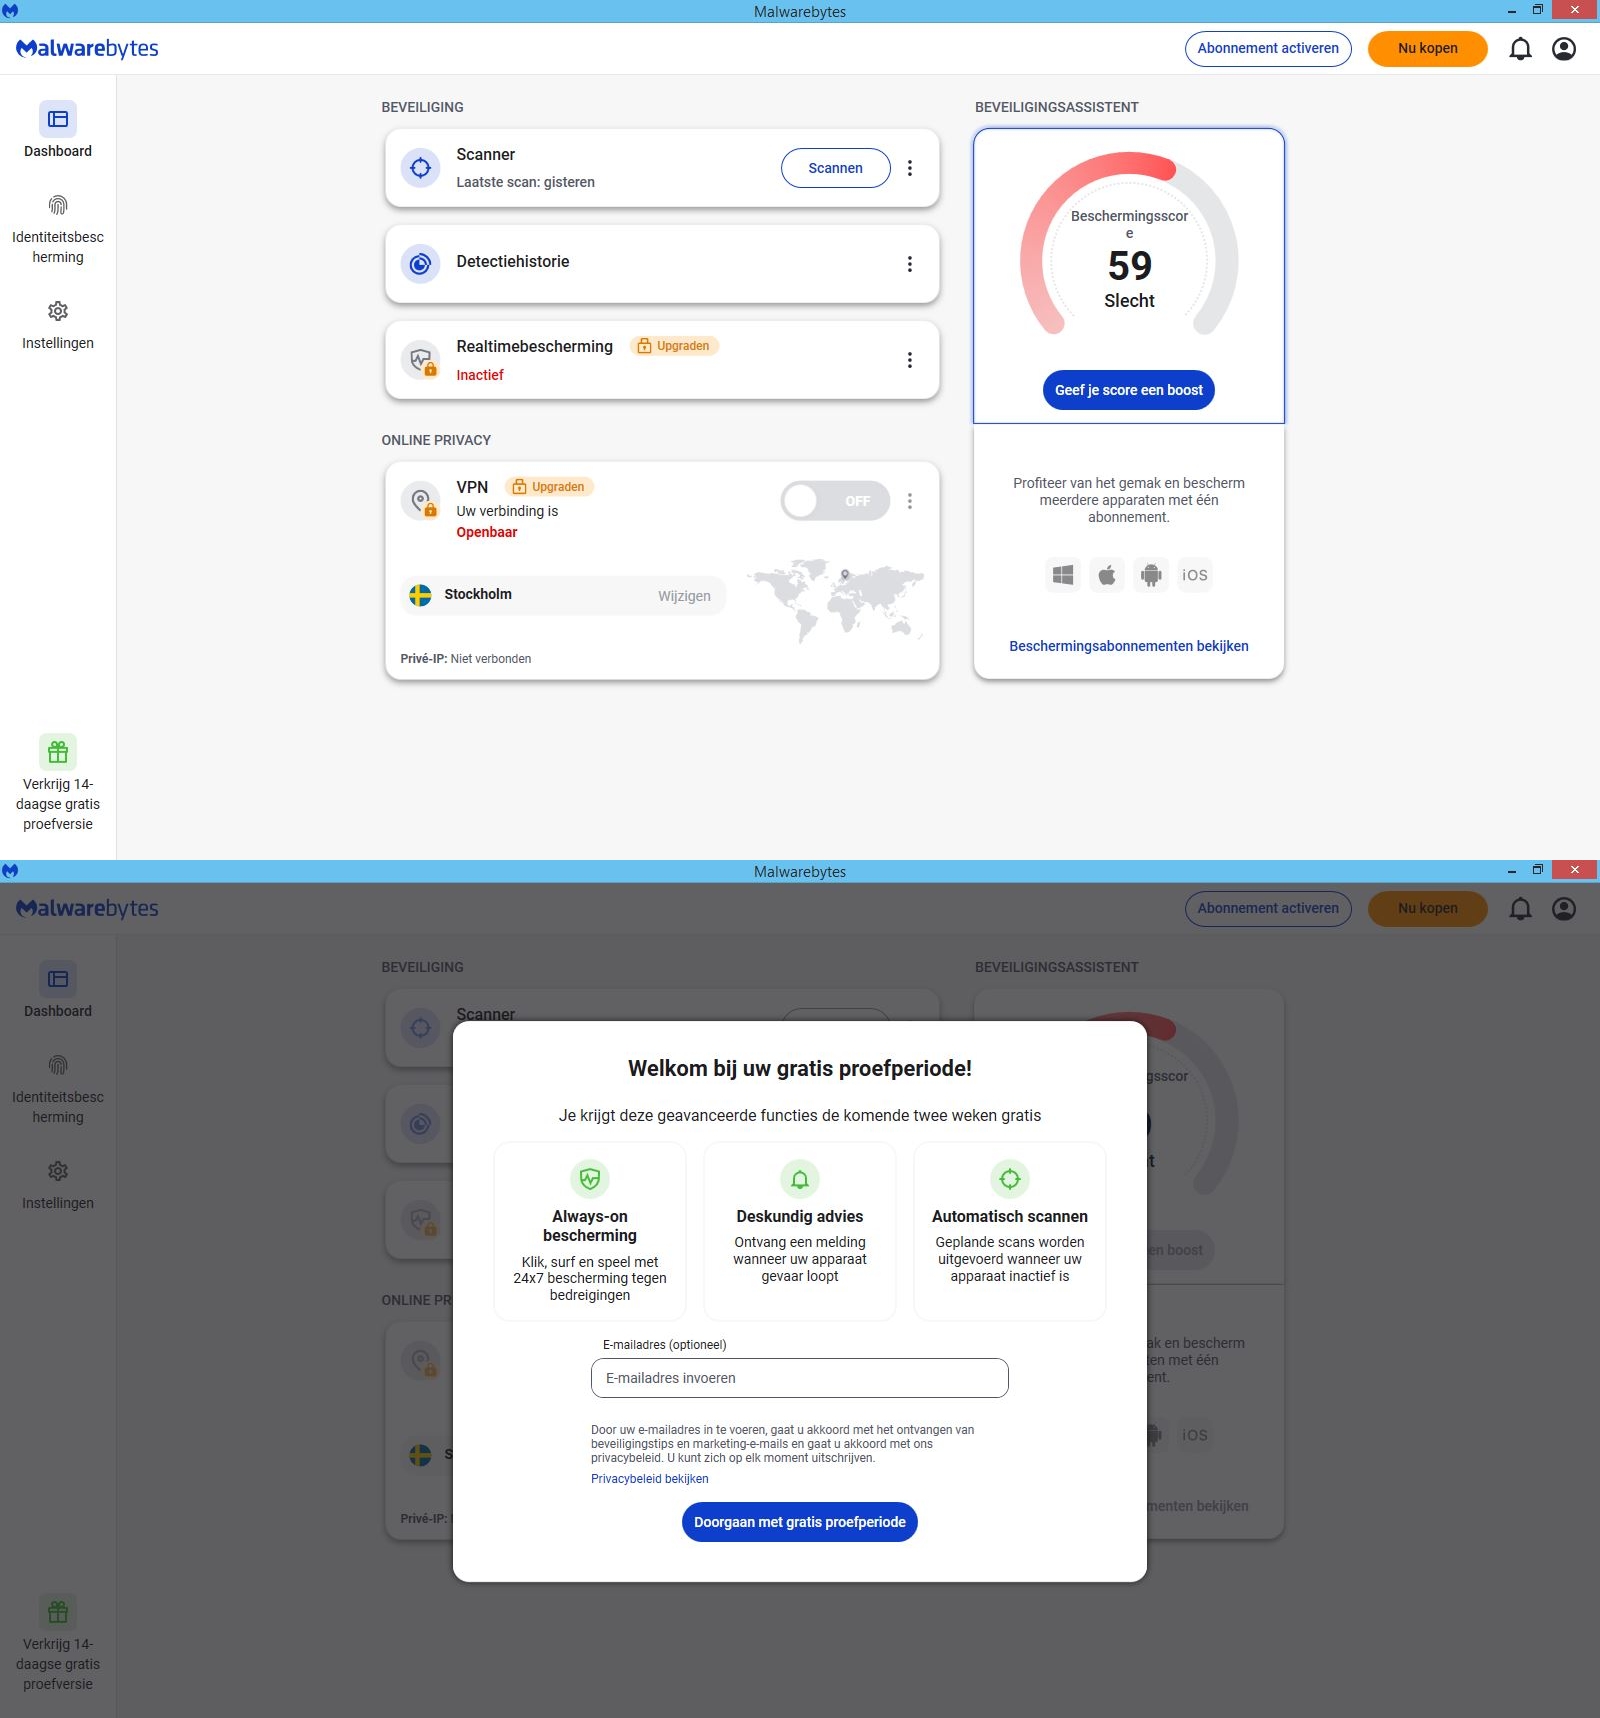Open notifications bell in upper window
The width and height of the screenshot is (1600, 1718).
[1520, 49]
